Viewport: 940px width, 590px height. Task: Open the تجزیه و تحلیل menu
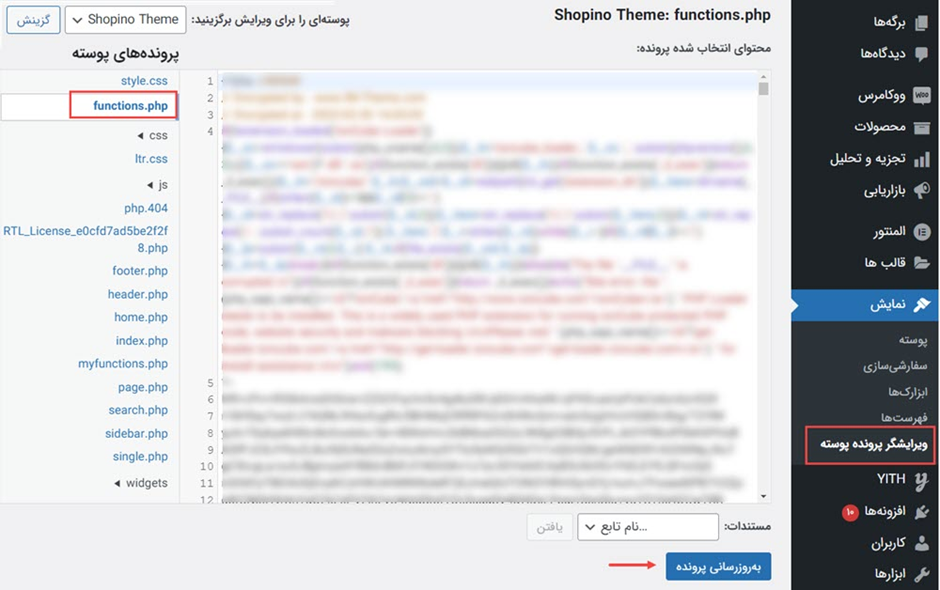865,159
